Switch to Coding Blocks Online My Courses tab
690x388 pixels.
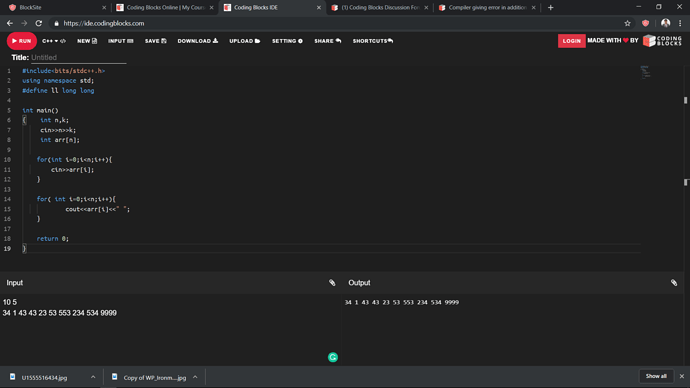tap(165, 7)
